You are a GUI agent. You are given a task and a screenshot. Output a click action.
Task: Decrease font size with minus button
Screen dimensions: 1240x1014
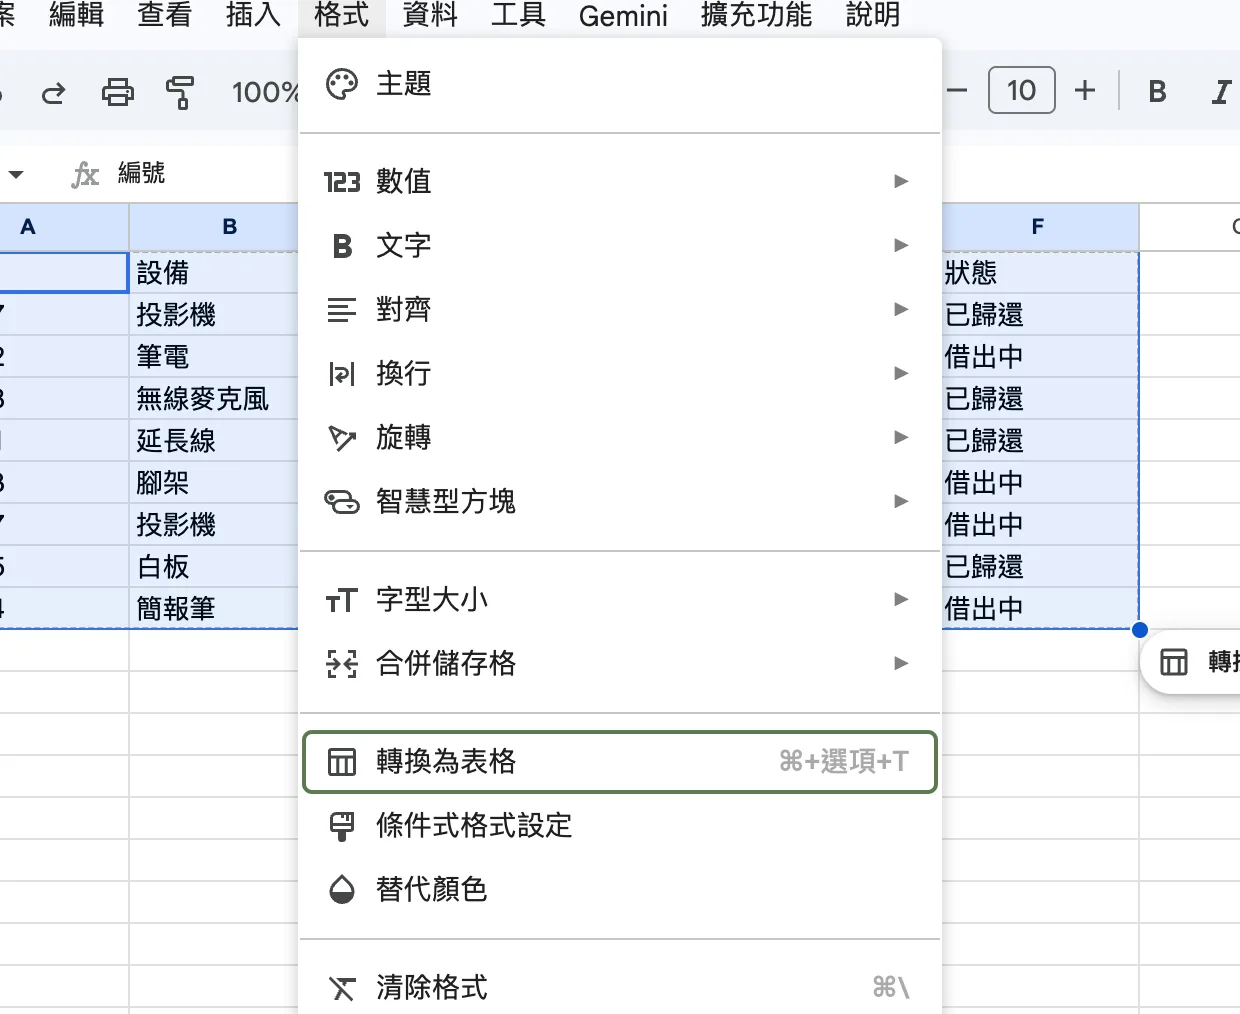point(957,91)
